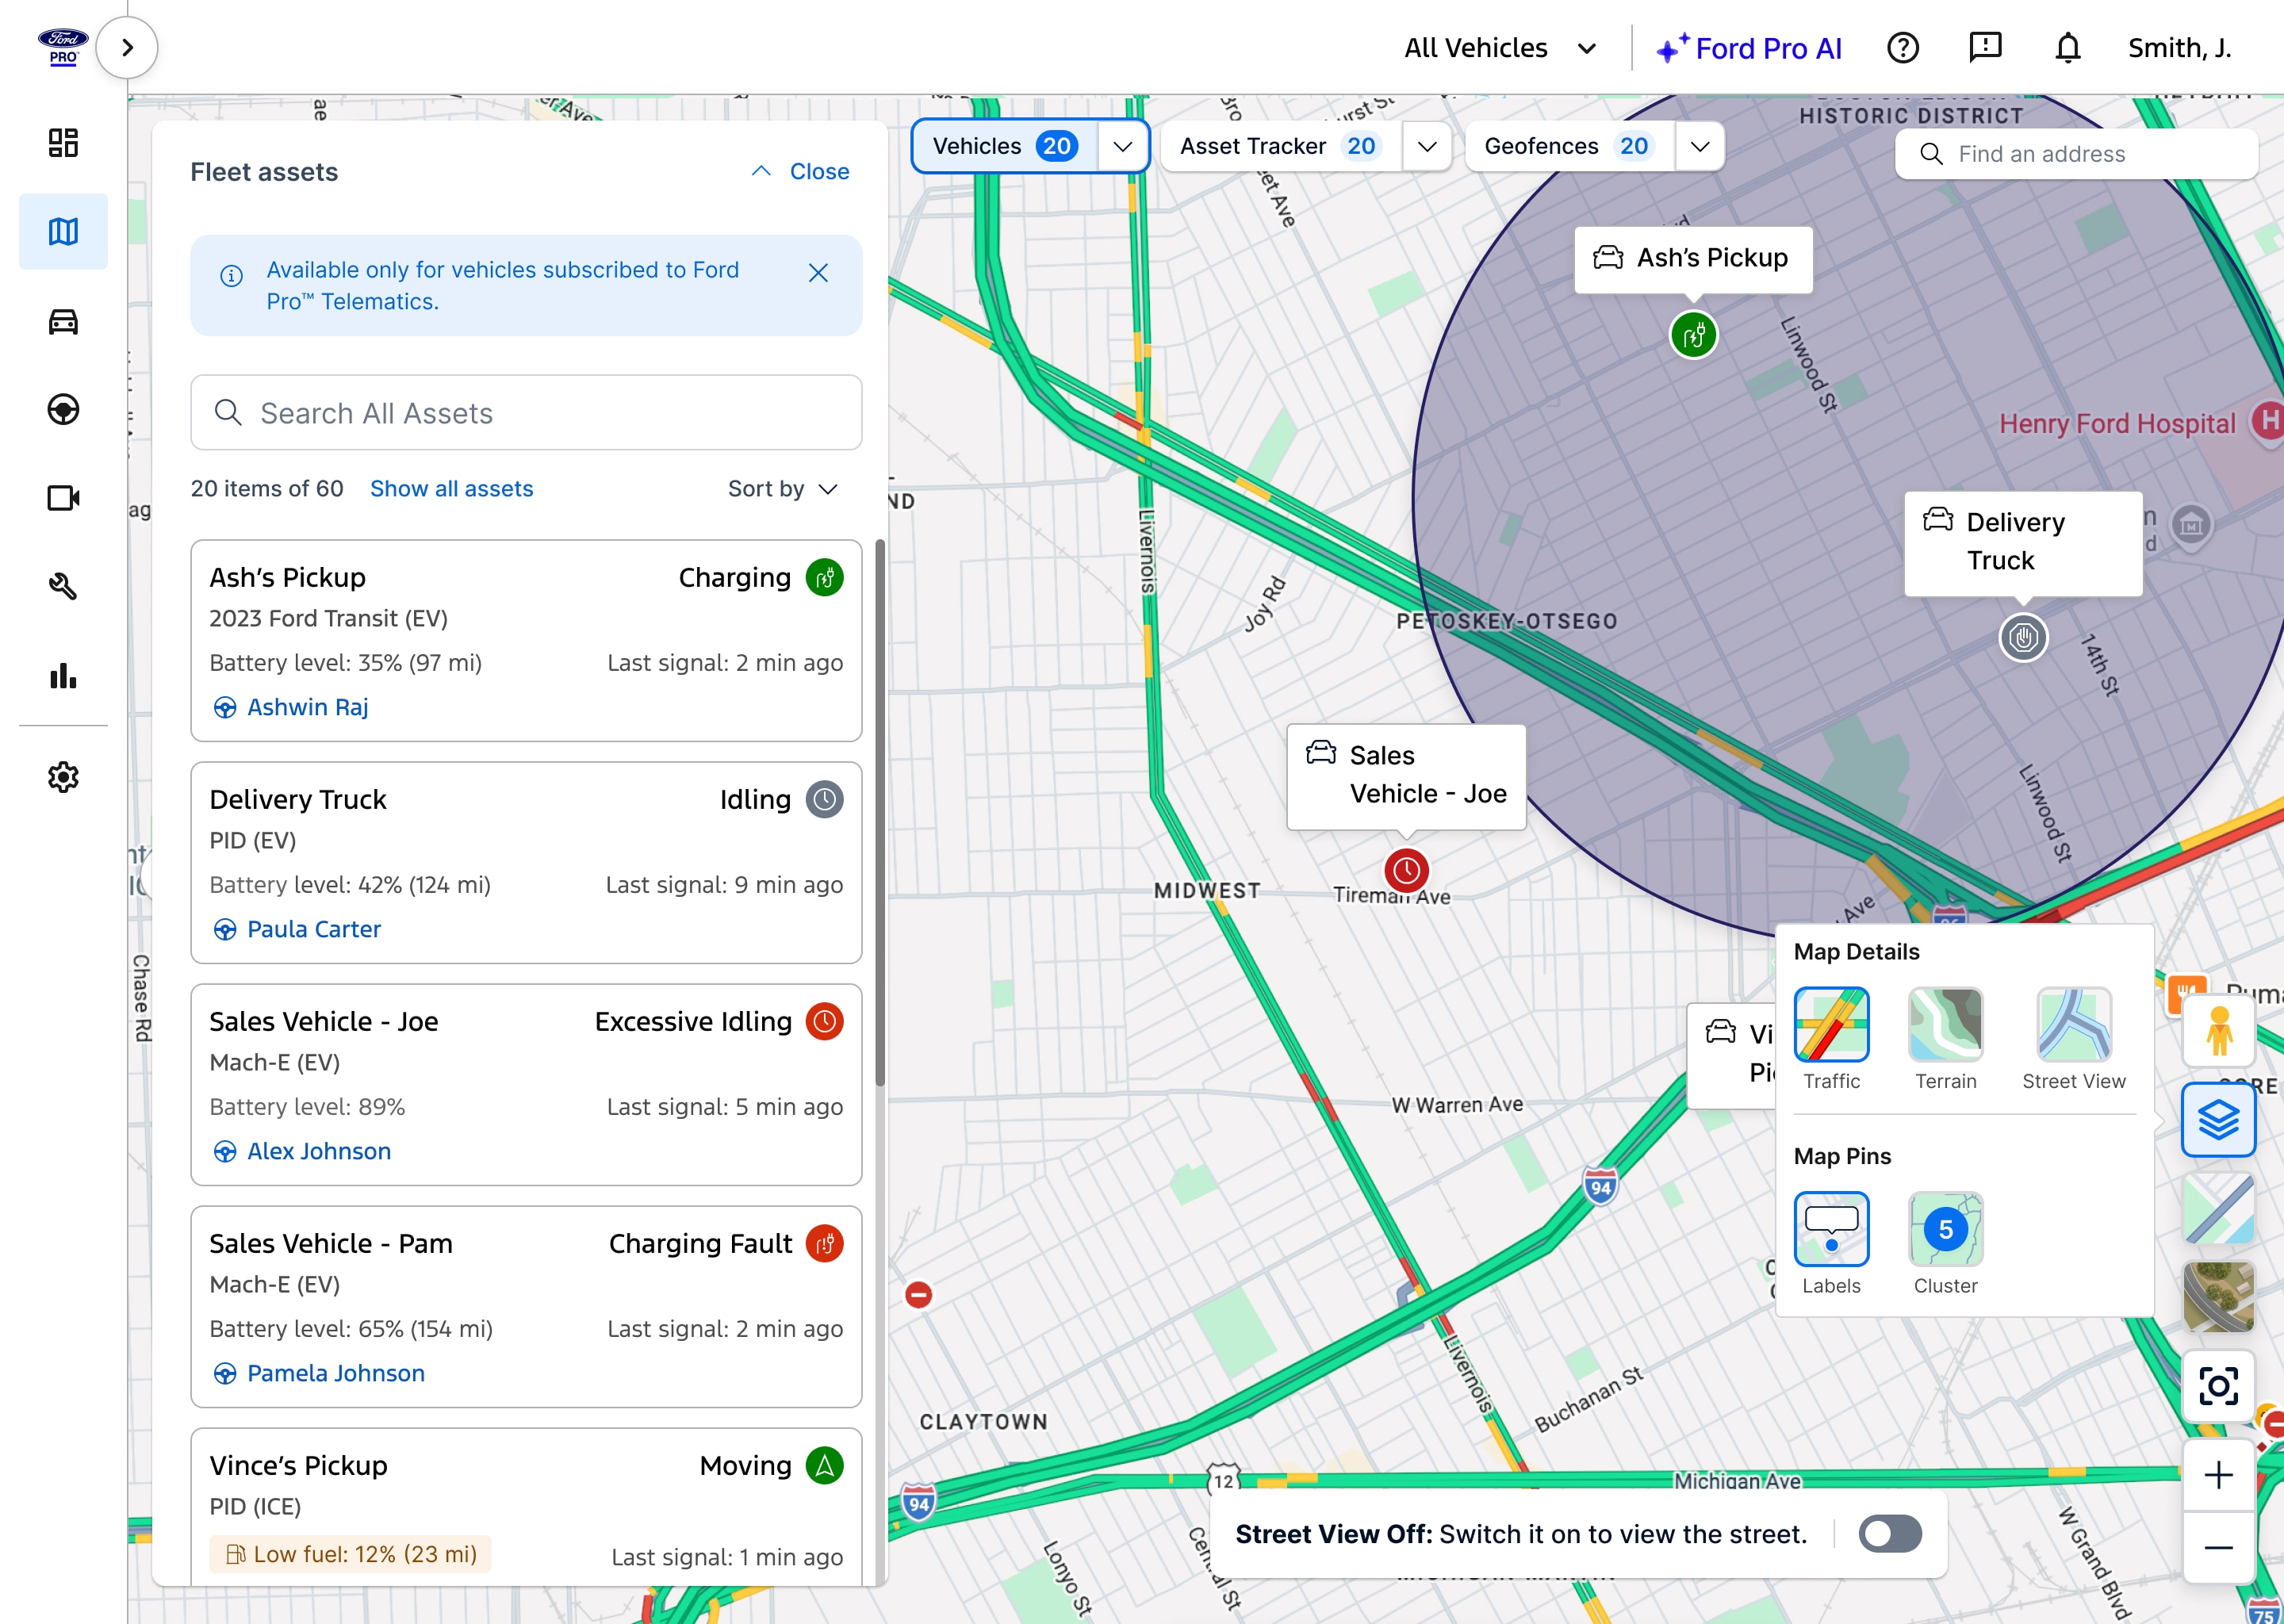The width and height of the screenshot is (2284, 1624).
Task: Expand the Geofences dropdown arrow
Action: (x=1700, y=146)
